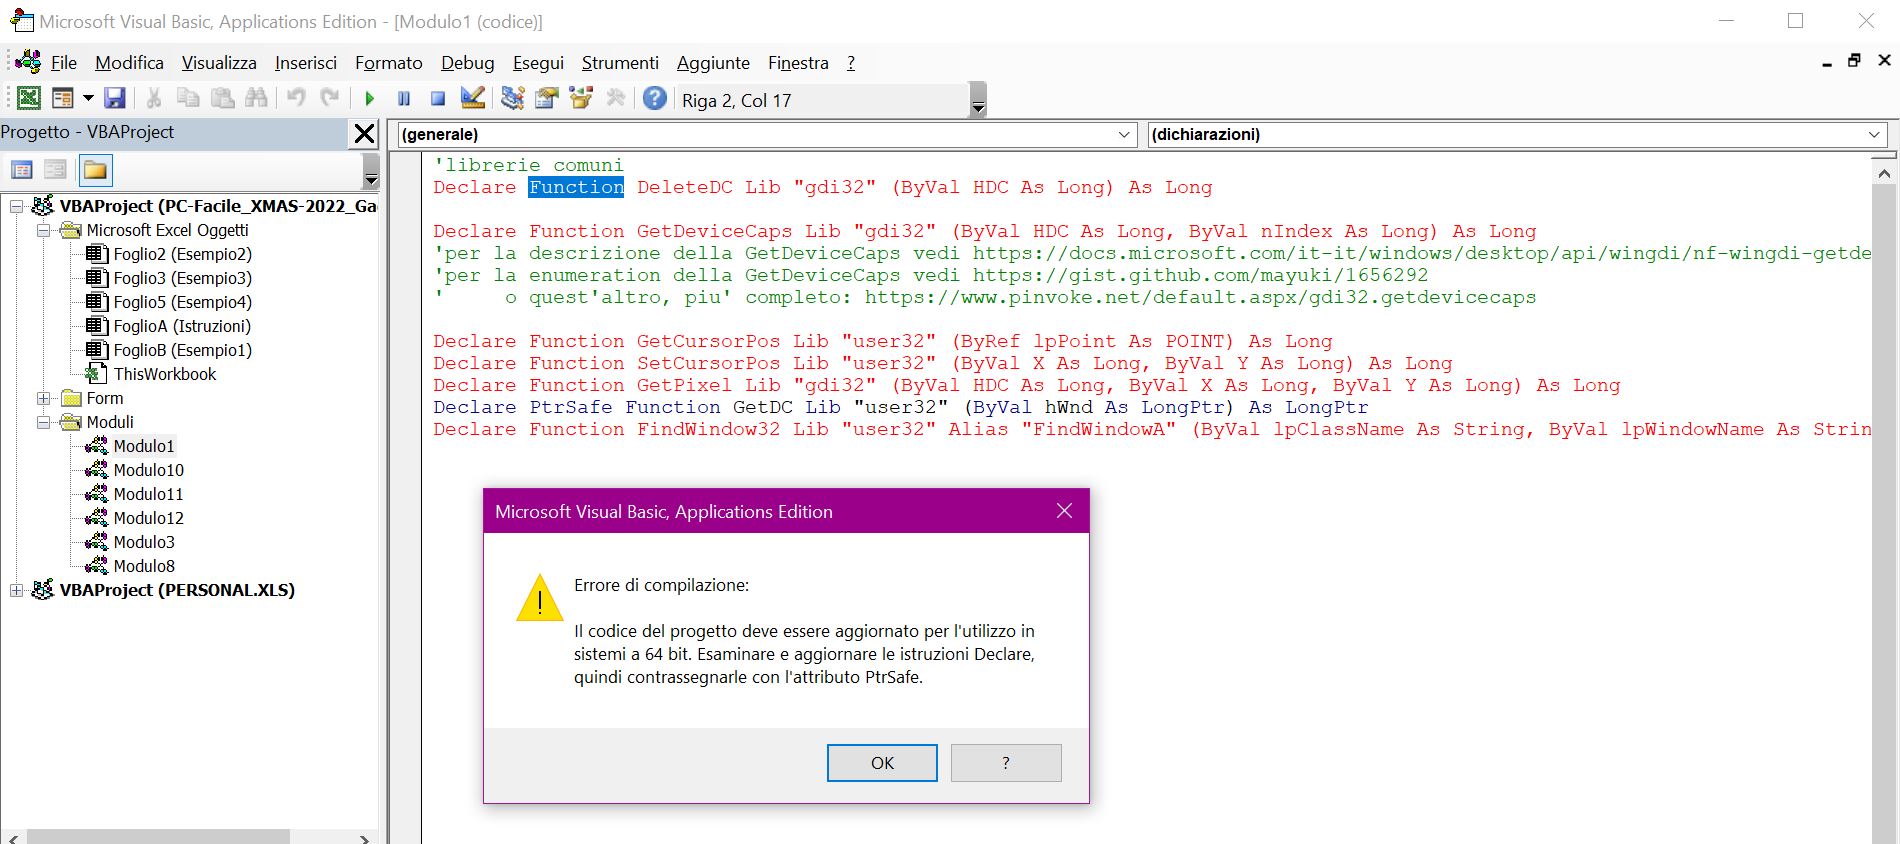Close the Progetto - VBAProject panel
The image size is (1900, 844).
click(365, 133)
